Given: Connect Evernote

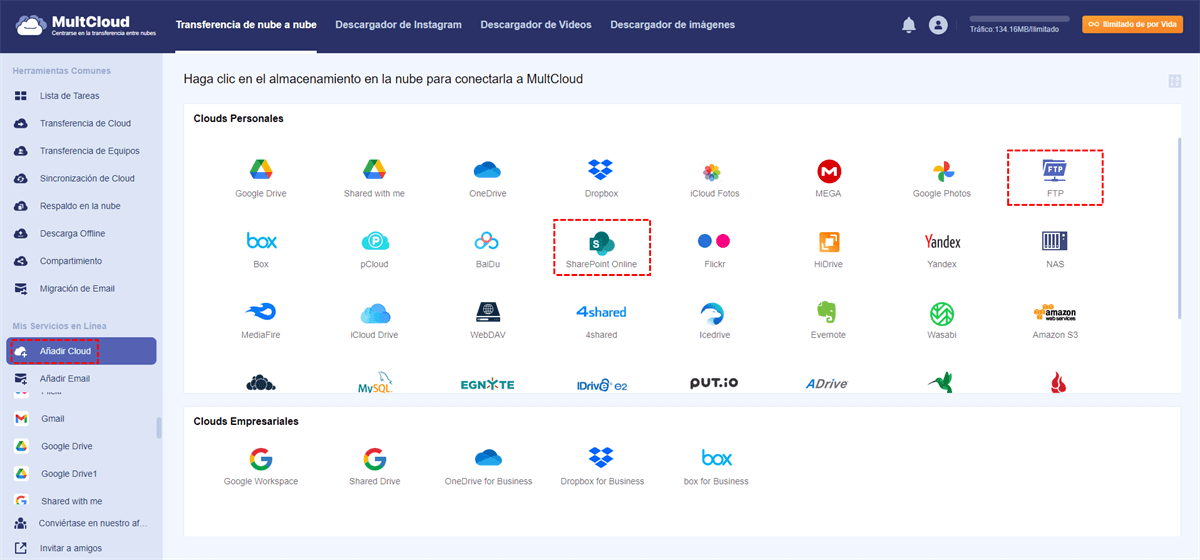Looking at the screenshot, I should (828, 320).
